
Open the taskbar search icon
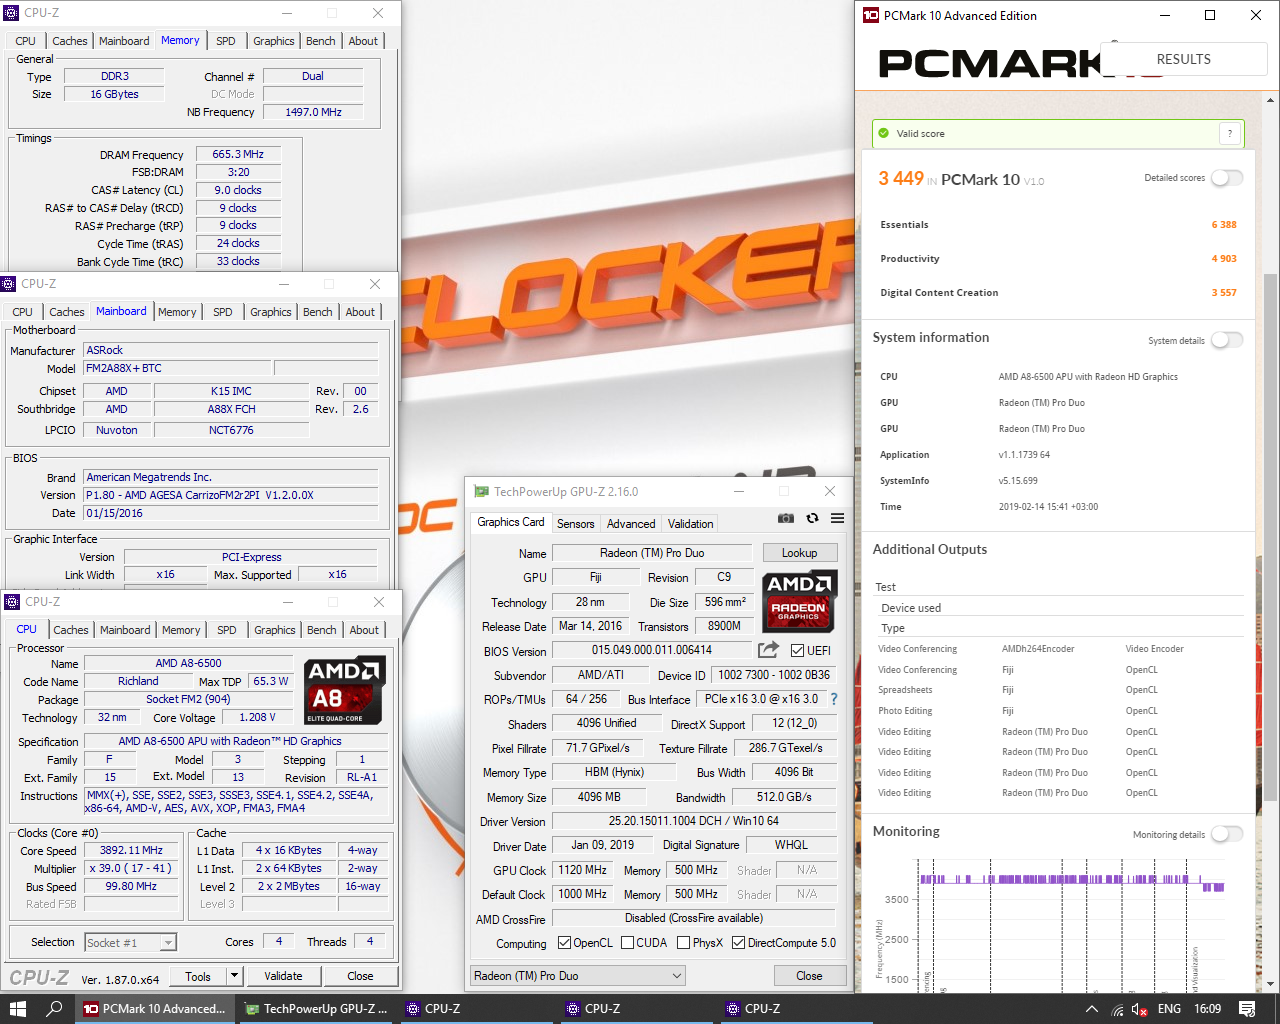click(x=55, y=1009)
